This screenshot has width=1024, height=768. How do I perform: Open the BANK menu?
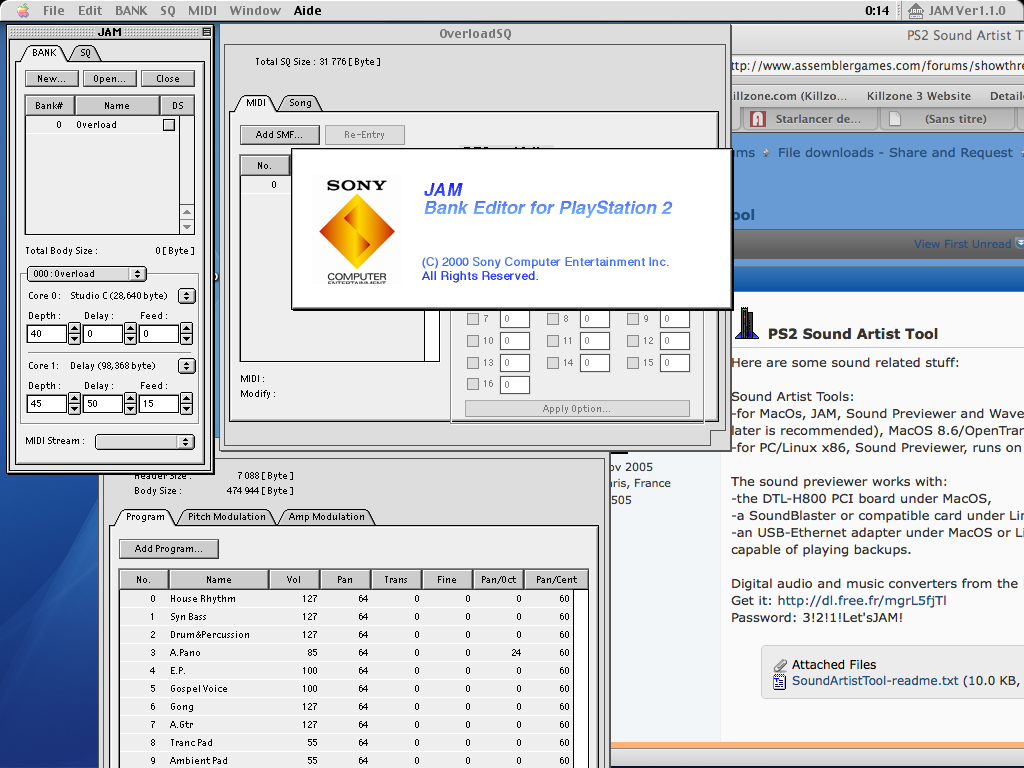click(131, 10)
